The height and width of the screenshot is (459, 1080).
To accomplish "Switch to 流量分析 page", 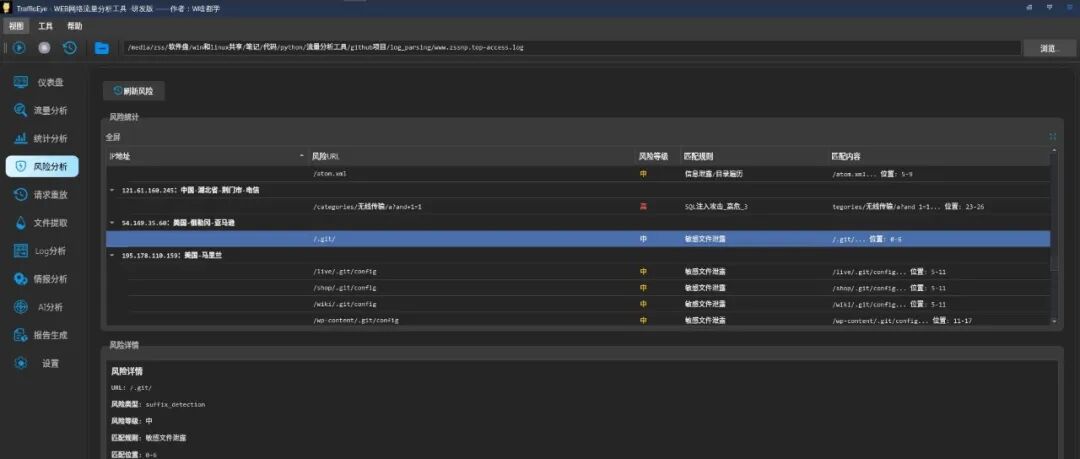I will (42, 110).
